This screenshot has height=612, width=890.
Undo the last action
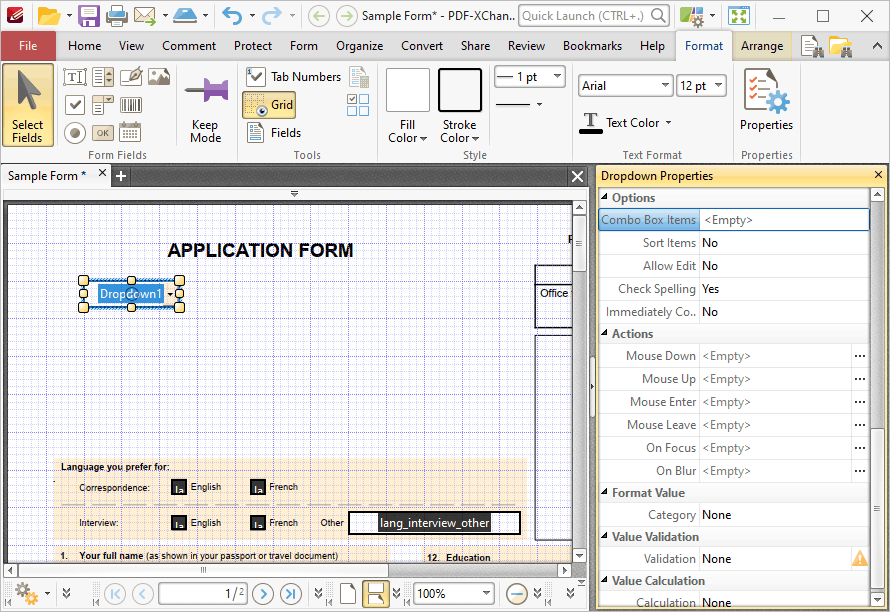pyautogui.click(x=232, y=16)
